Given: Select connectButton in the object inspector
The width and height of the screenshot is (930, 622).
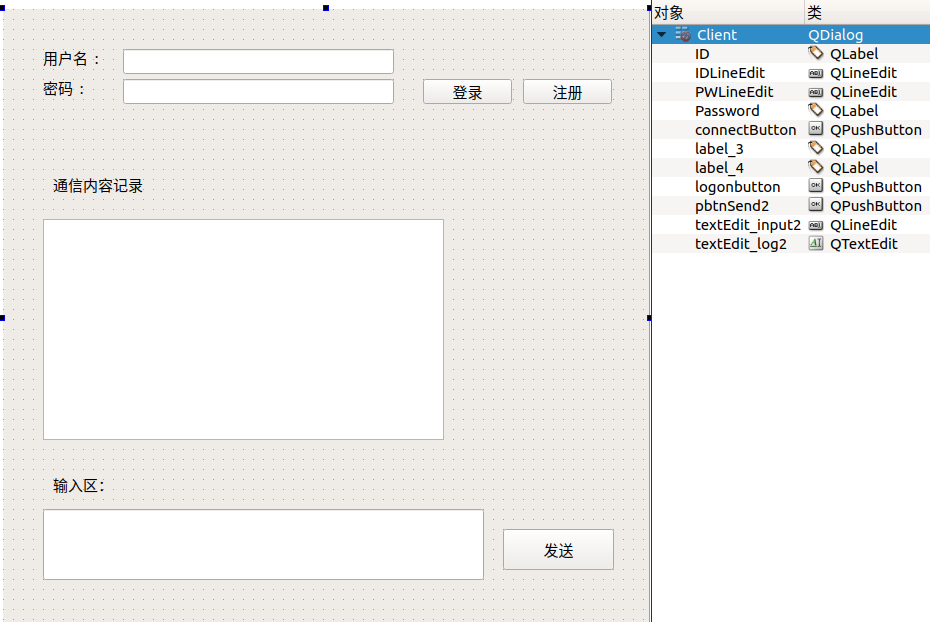Looking at the screenshot, I should [745, 129].
